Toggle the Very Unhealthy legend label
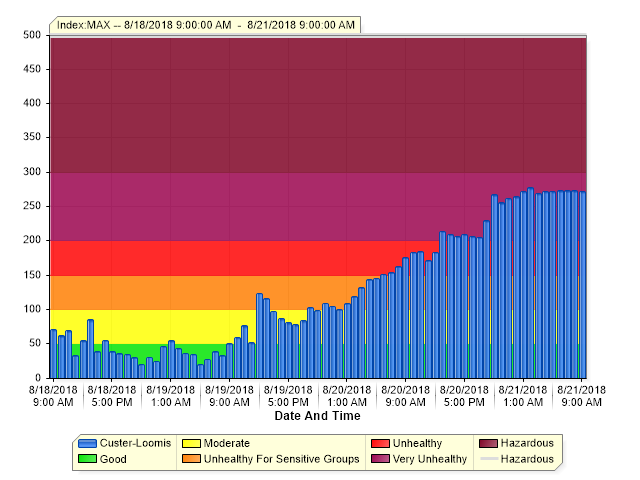The image size is (640, 480). 430,459
